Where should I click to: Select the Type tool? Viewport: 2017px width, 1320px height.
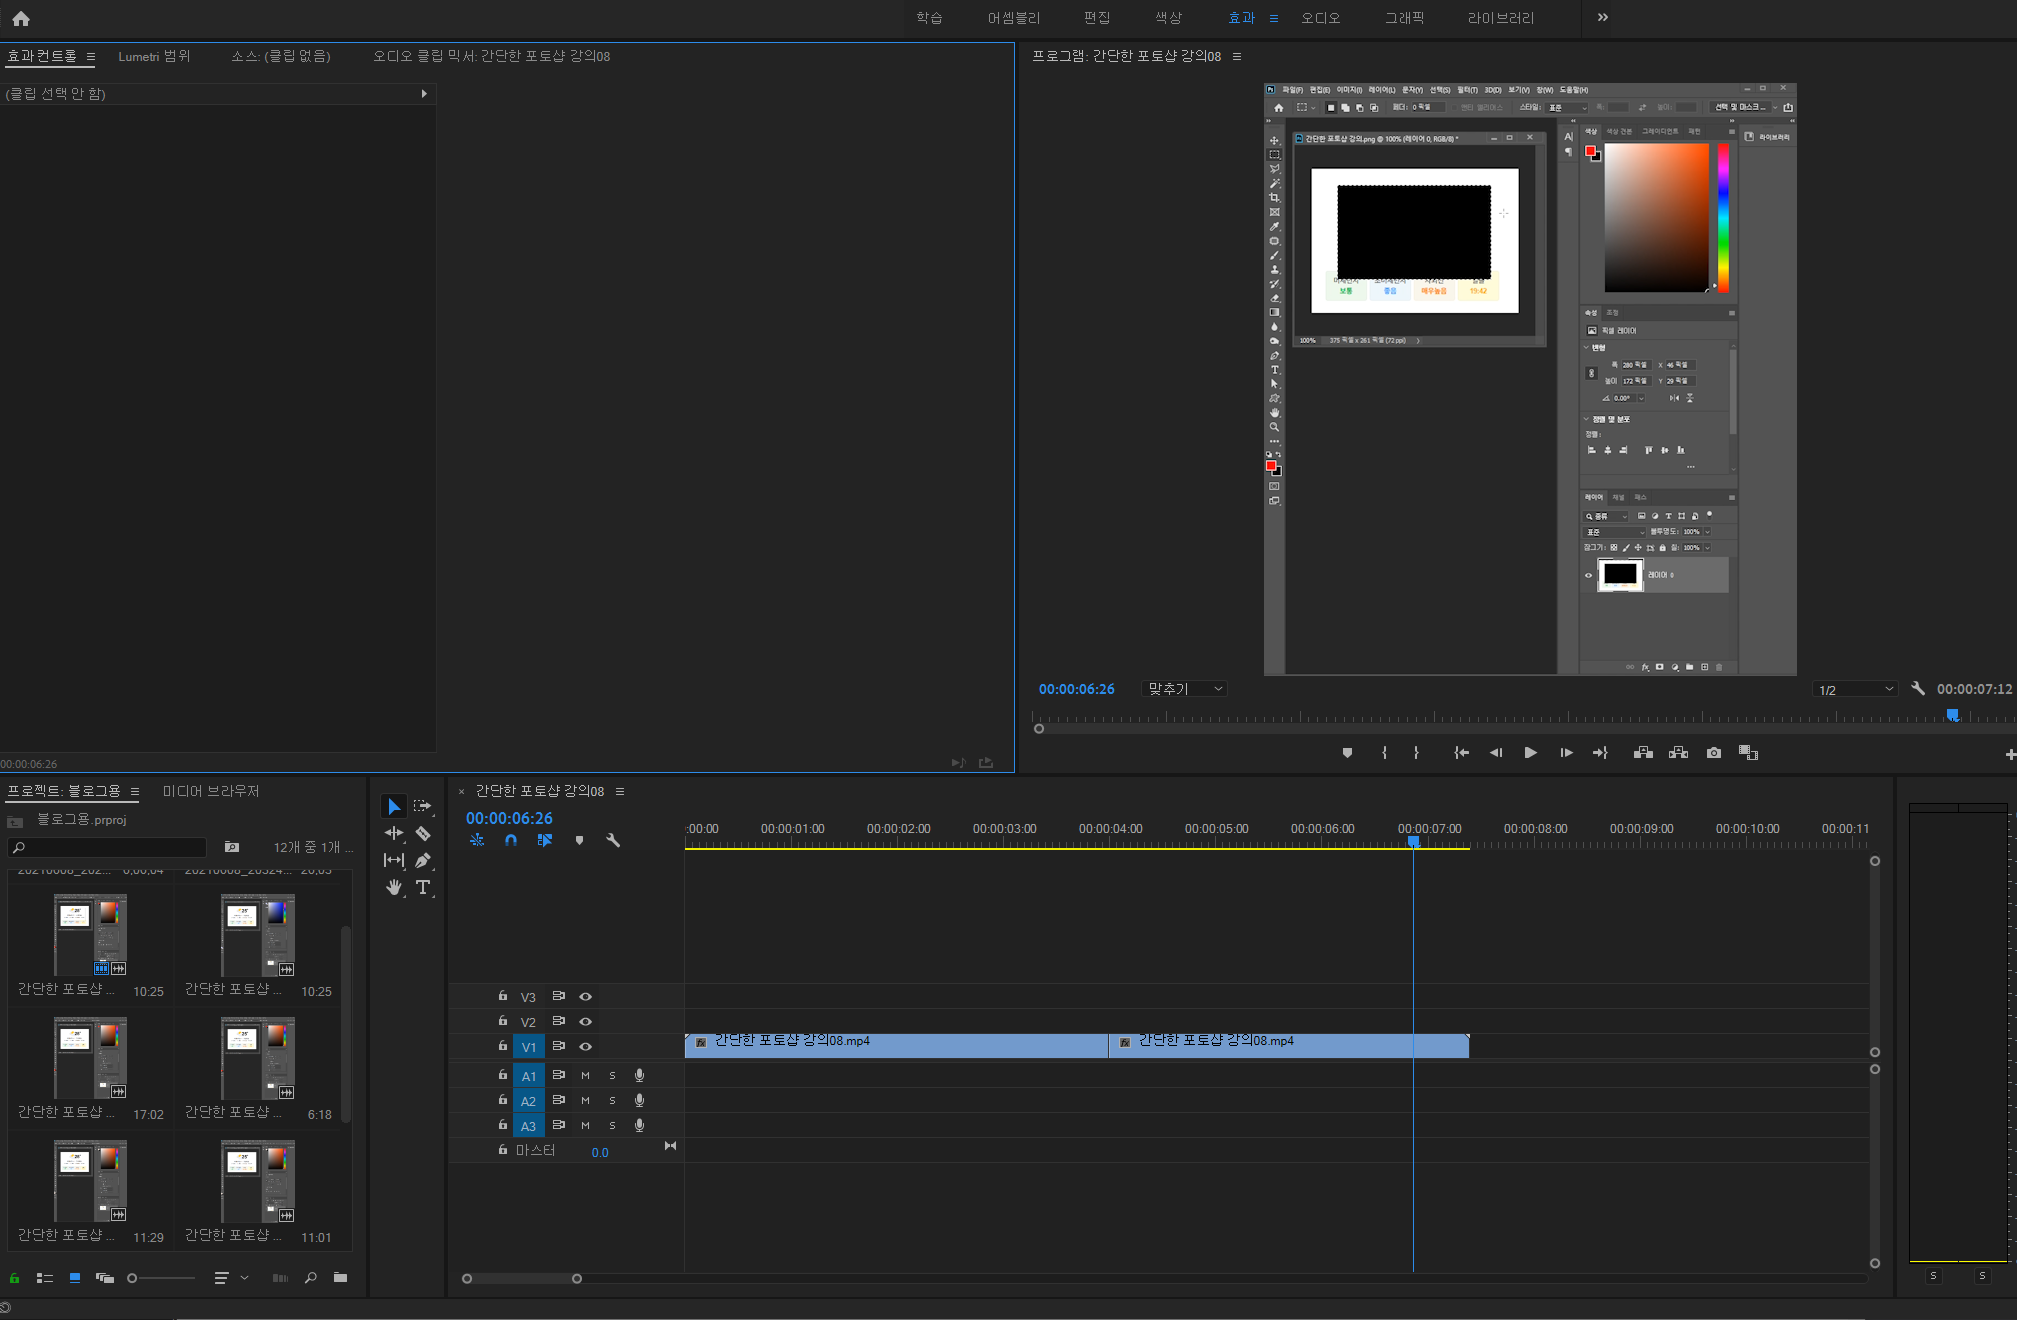point(423,887)
